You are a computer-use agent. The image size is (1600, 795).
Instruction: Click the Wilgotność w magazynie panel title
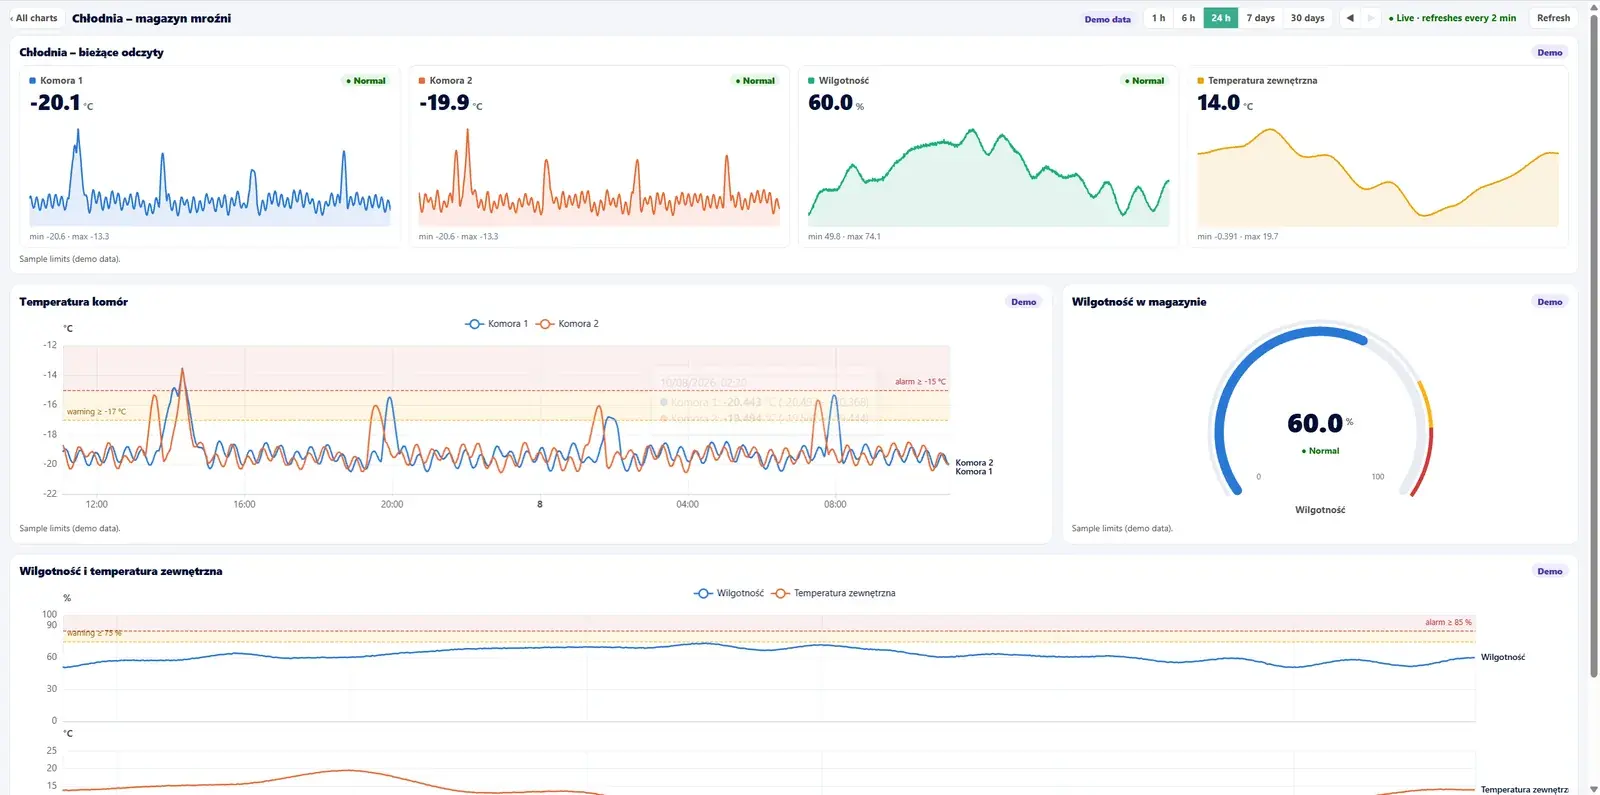coord(1139,302)
